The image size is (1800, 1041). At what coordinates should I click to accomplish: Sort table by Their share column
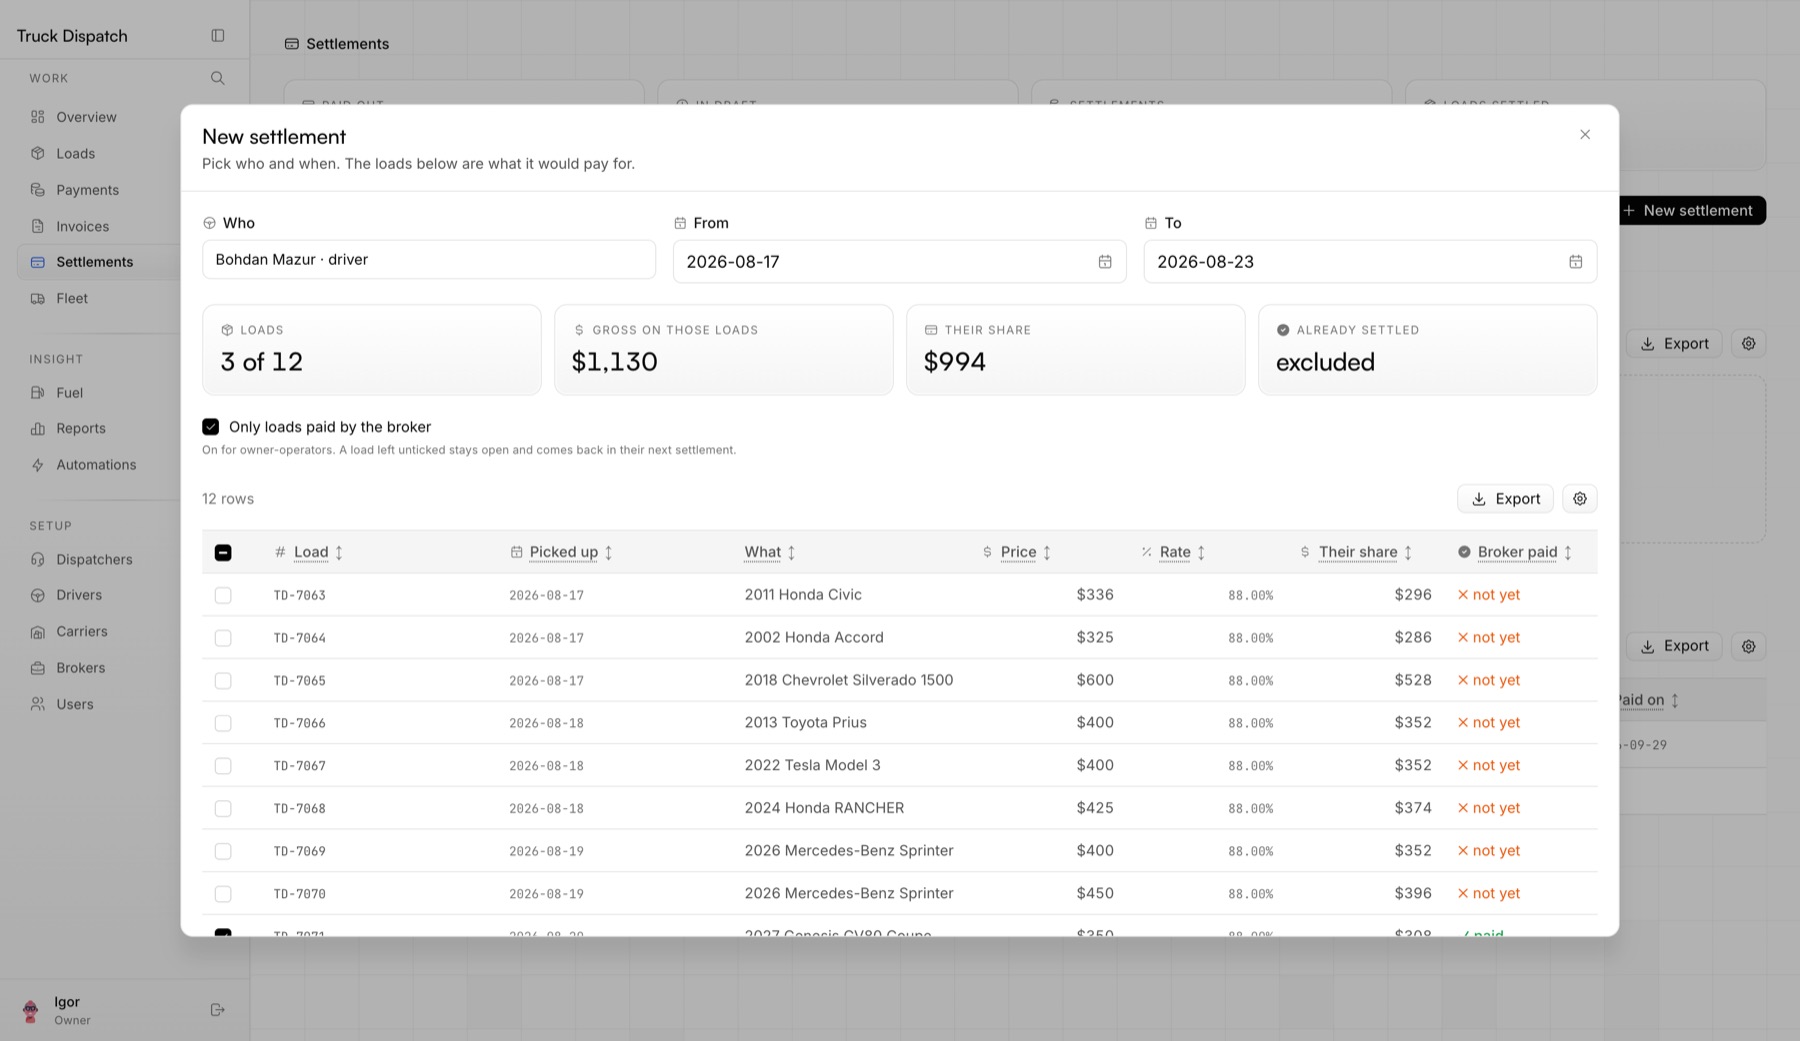[x=1357, y=552]
